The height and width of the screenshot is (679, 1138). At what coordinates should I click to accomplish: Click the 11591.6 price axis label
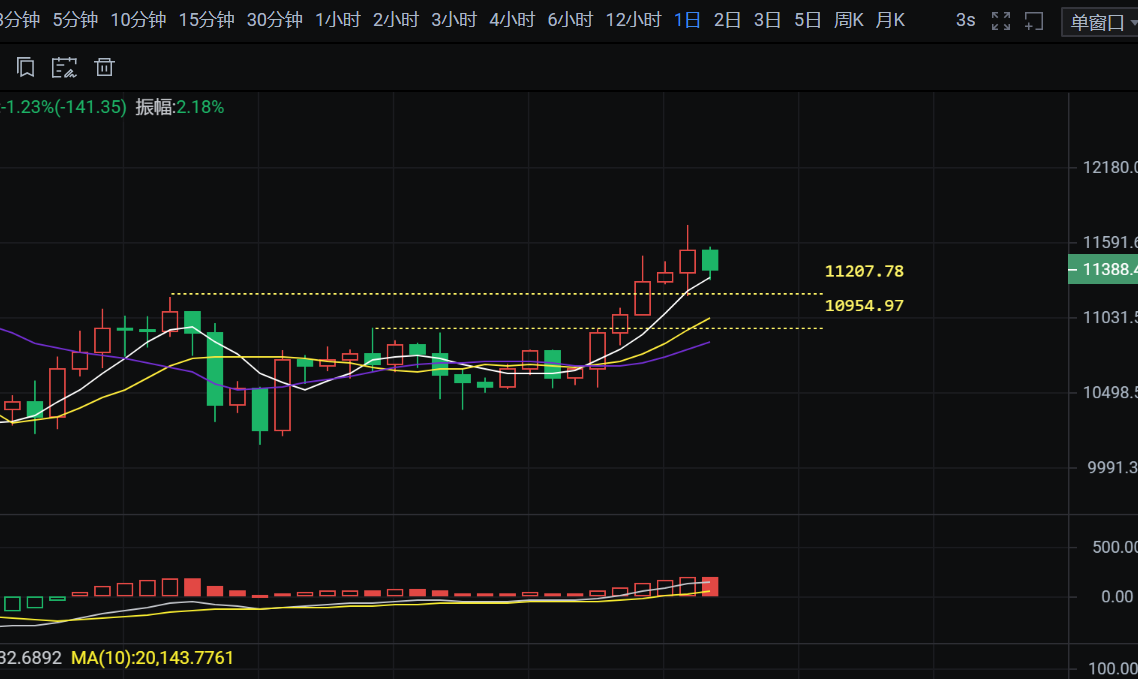point(1110,242)
